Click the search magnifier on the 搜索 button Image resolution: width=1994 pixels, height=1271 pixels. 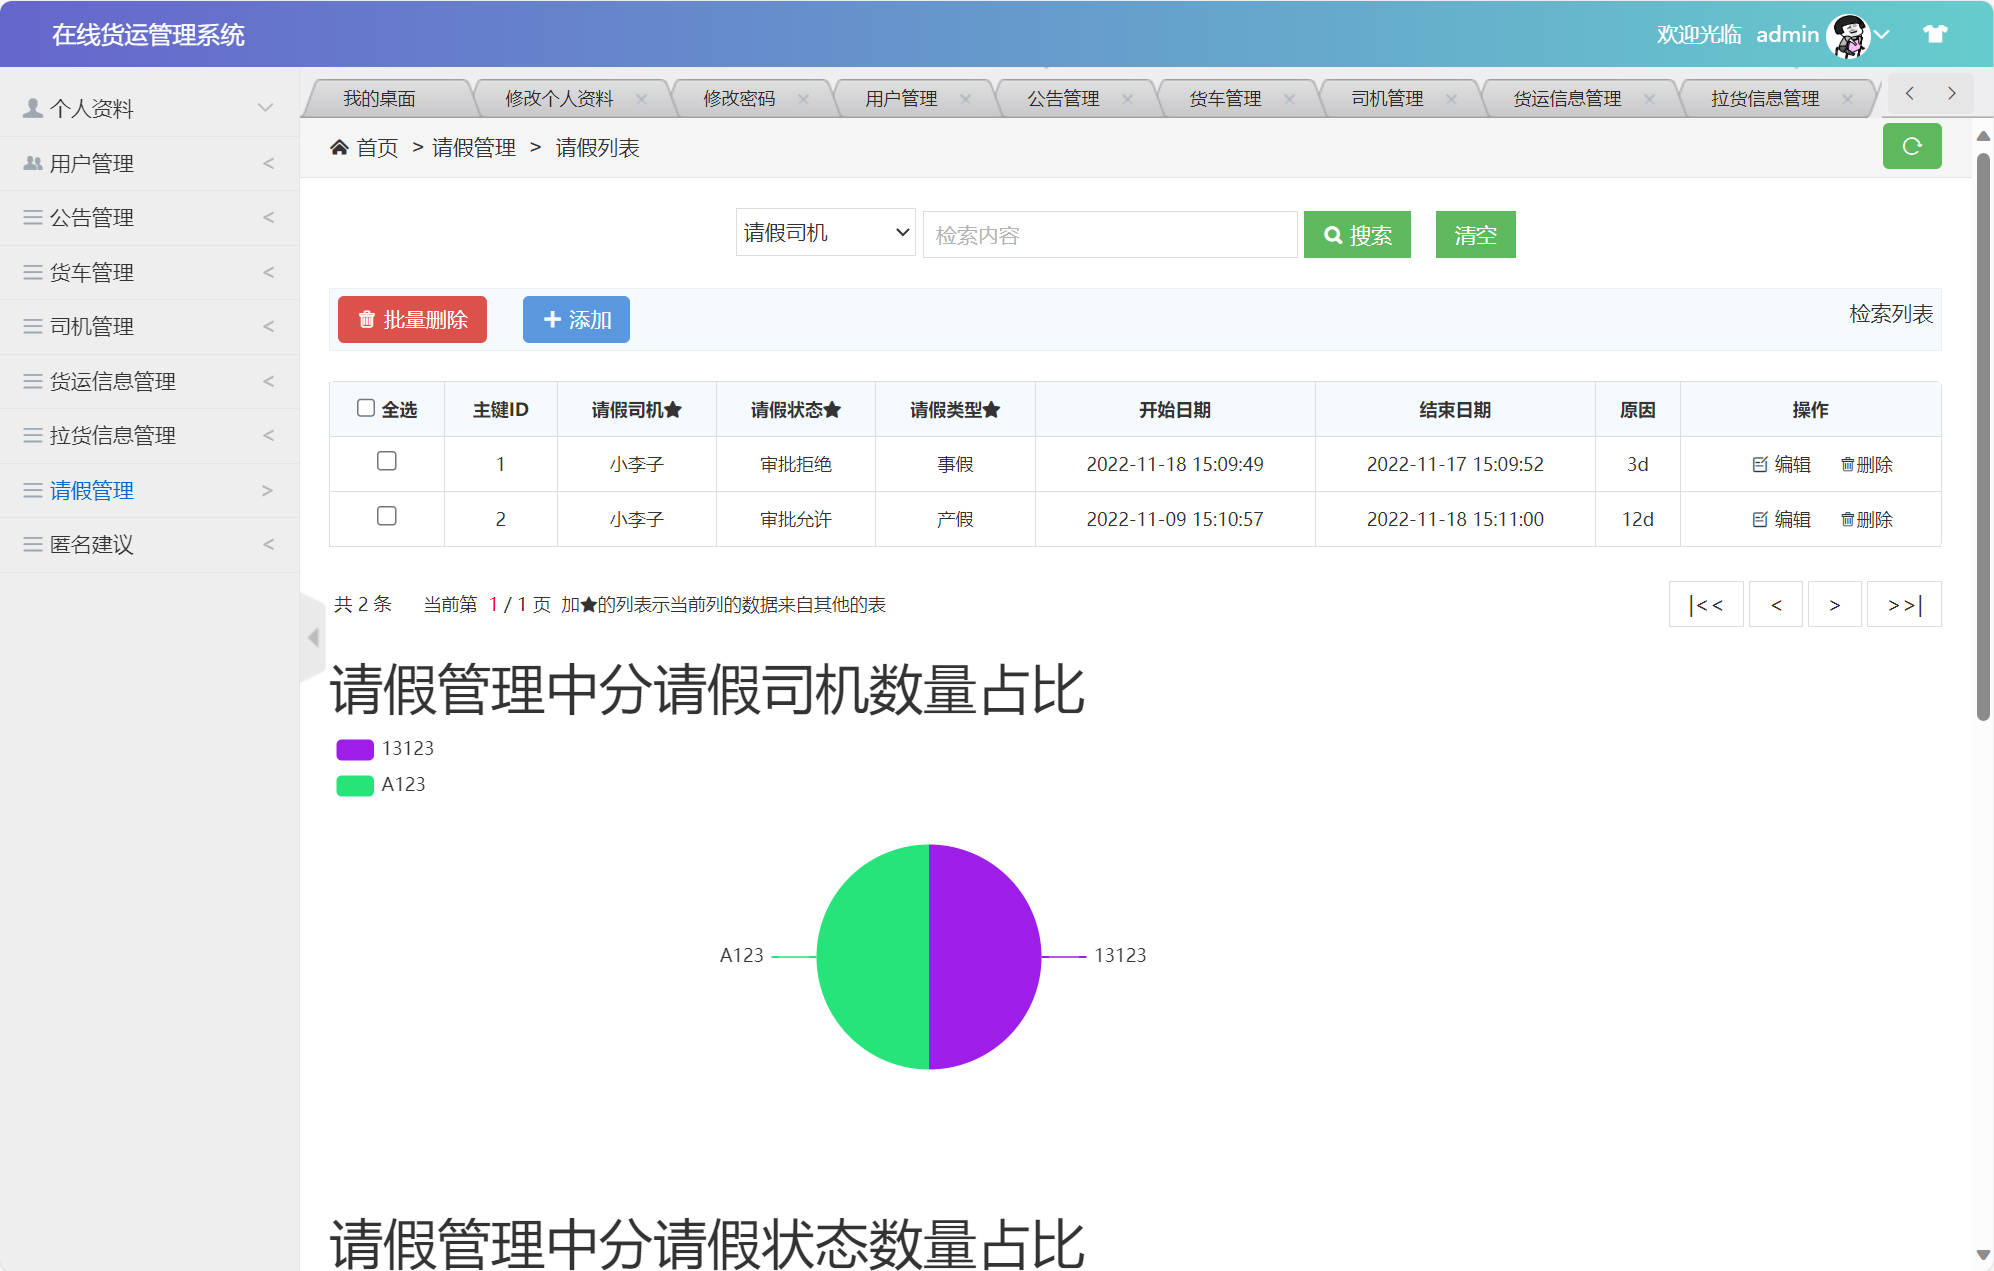click(x=1333, y=235)
